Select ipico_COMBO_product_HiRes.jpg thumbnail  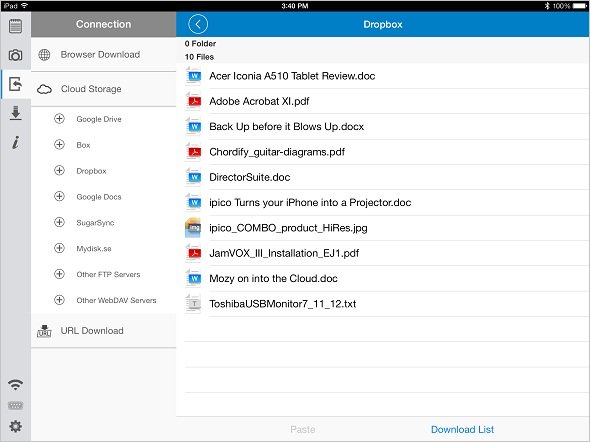(193, 228)
